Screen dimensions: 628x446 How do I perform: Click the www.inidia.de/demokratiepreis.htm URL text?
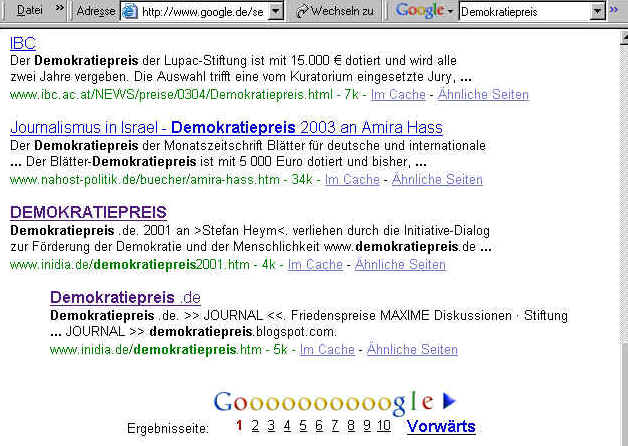(156, 350)
